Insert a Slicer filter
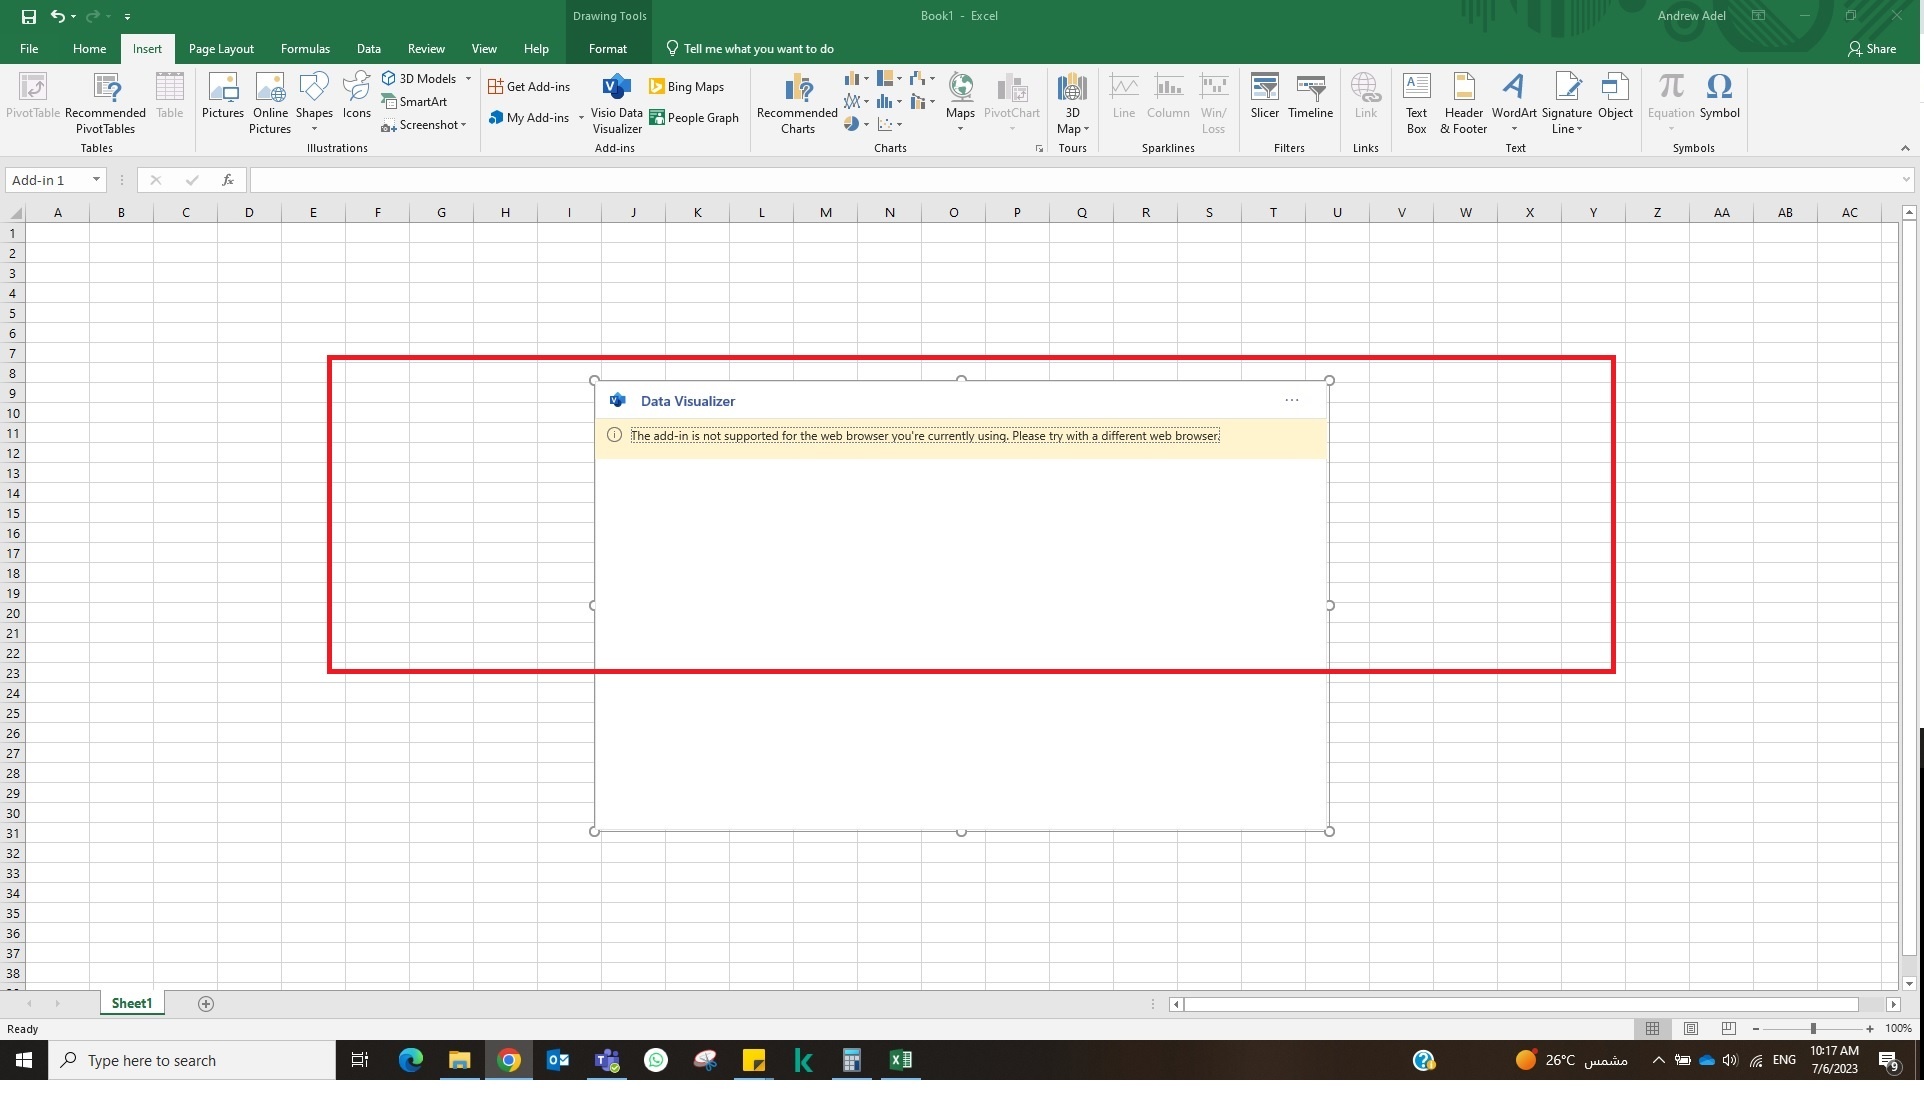 [x=1264, y=97]
